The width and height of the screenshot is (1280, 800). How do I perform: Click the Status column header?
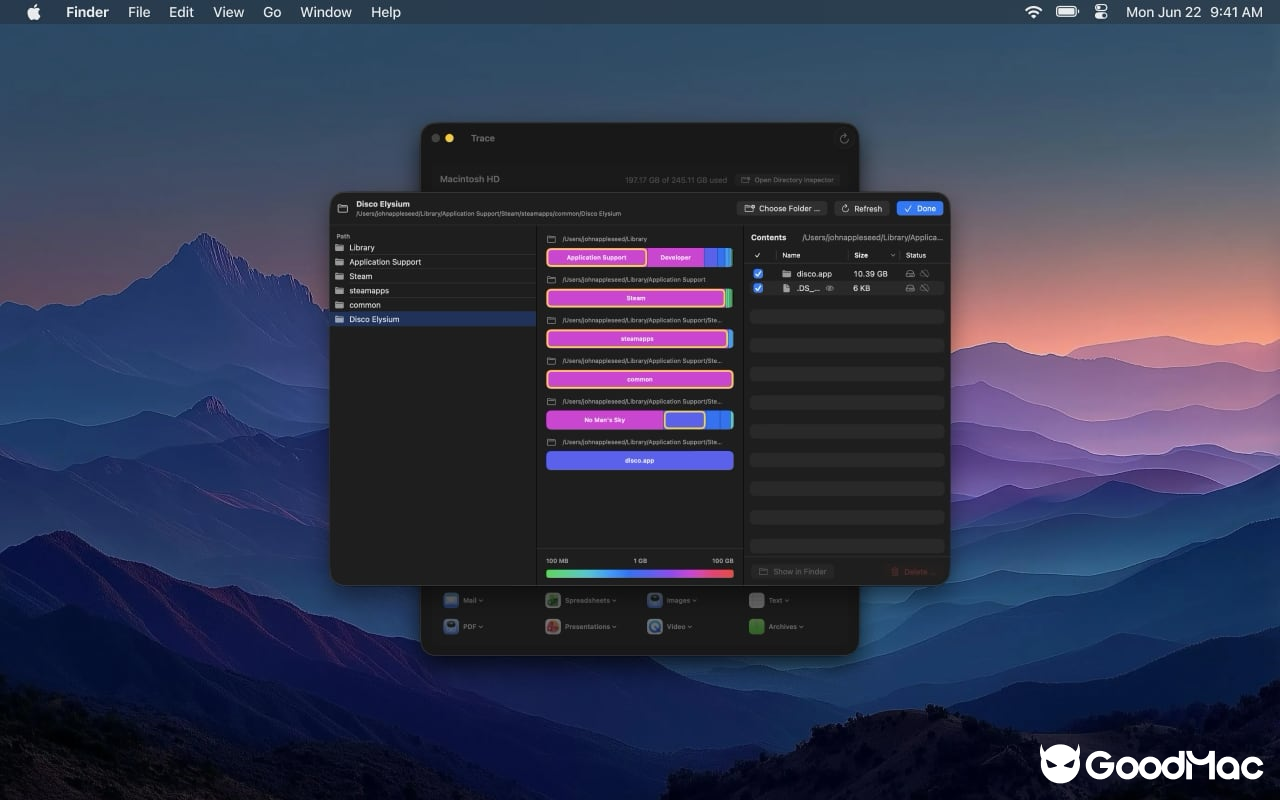[916, 255]
